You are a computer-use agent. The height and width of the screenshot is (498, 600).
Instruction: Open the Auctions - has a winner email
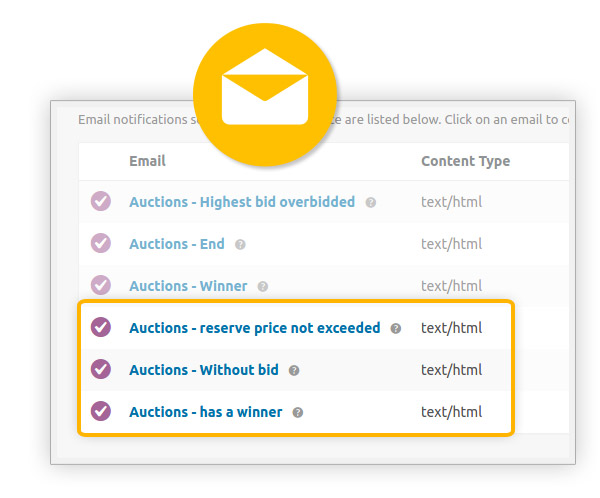coord(206,413)
